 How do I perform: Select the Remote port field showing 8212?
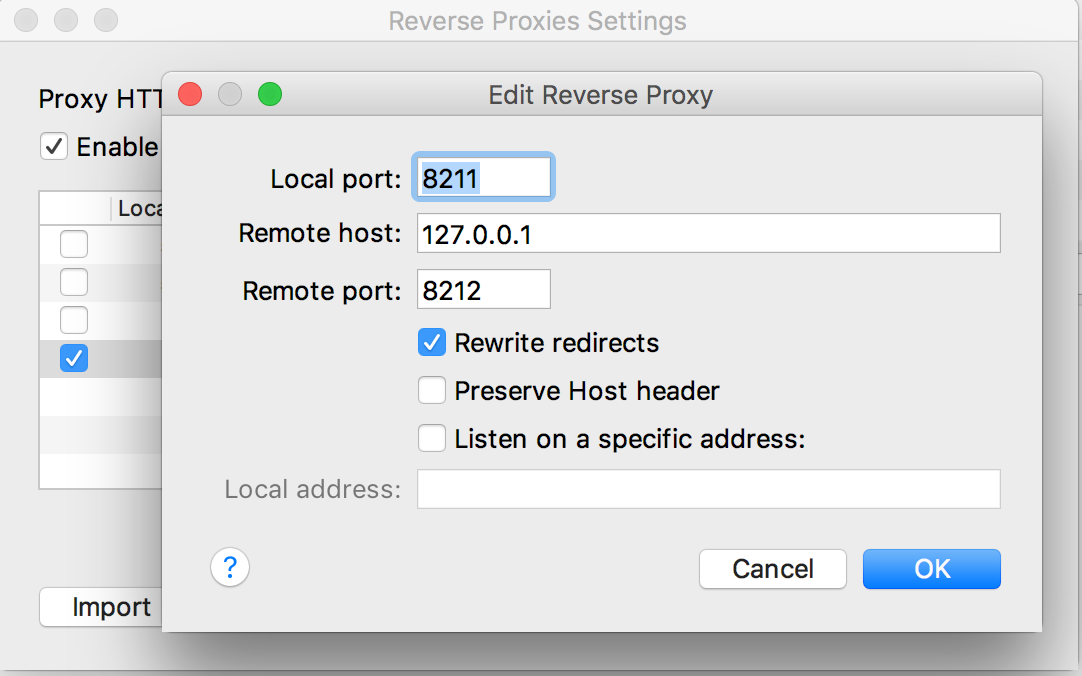tap(484, 291)
